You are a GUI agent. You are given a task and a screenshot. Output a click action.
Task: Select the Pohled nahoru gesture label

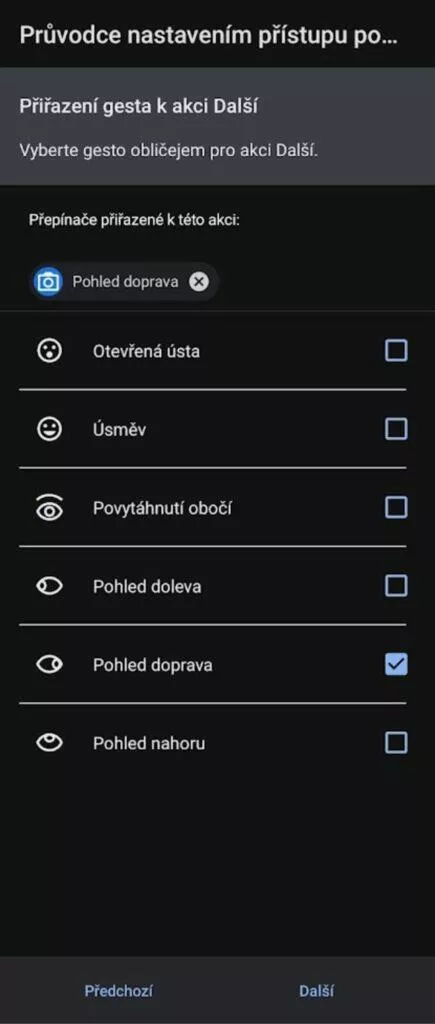coord(149,743)
